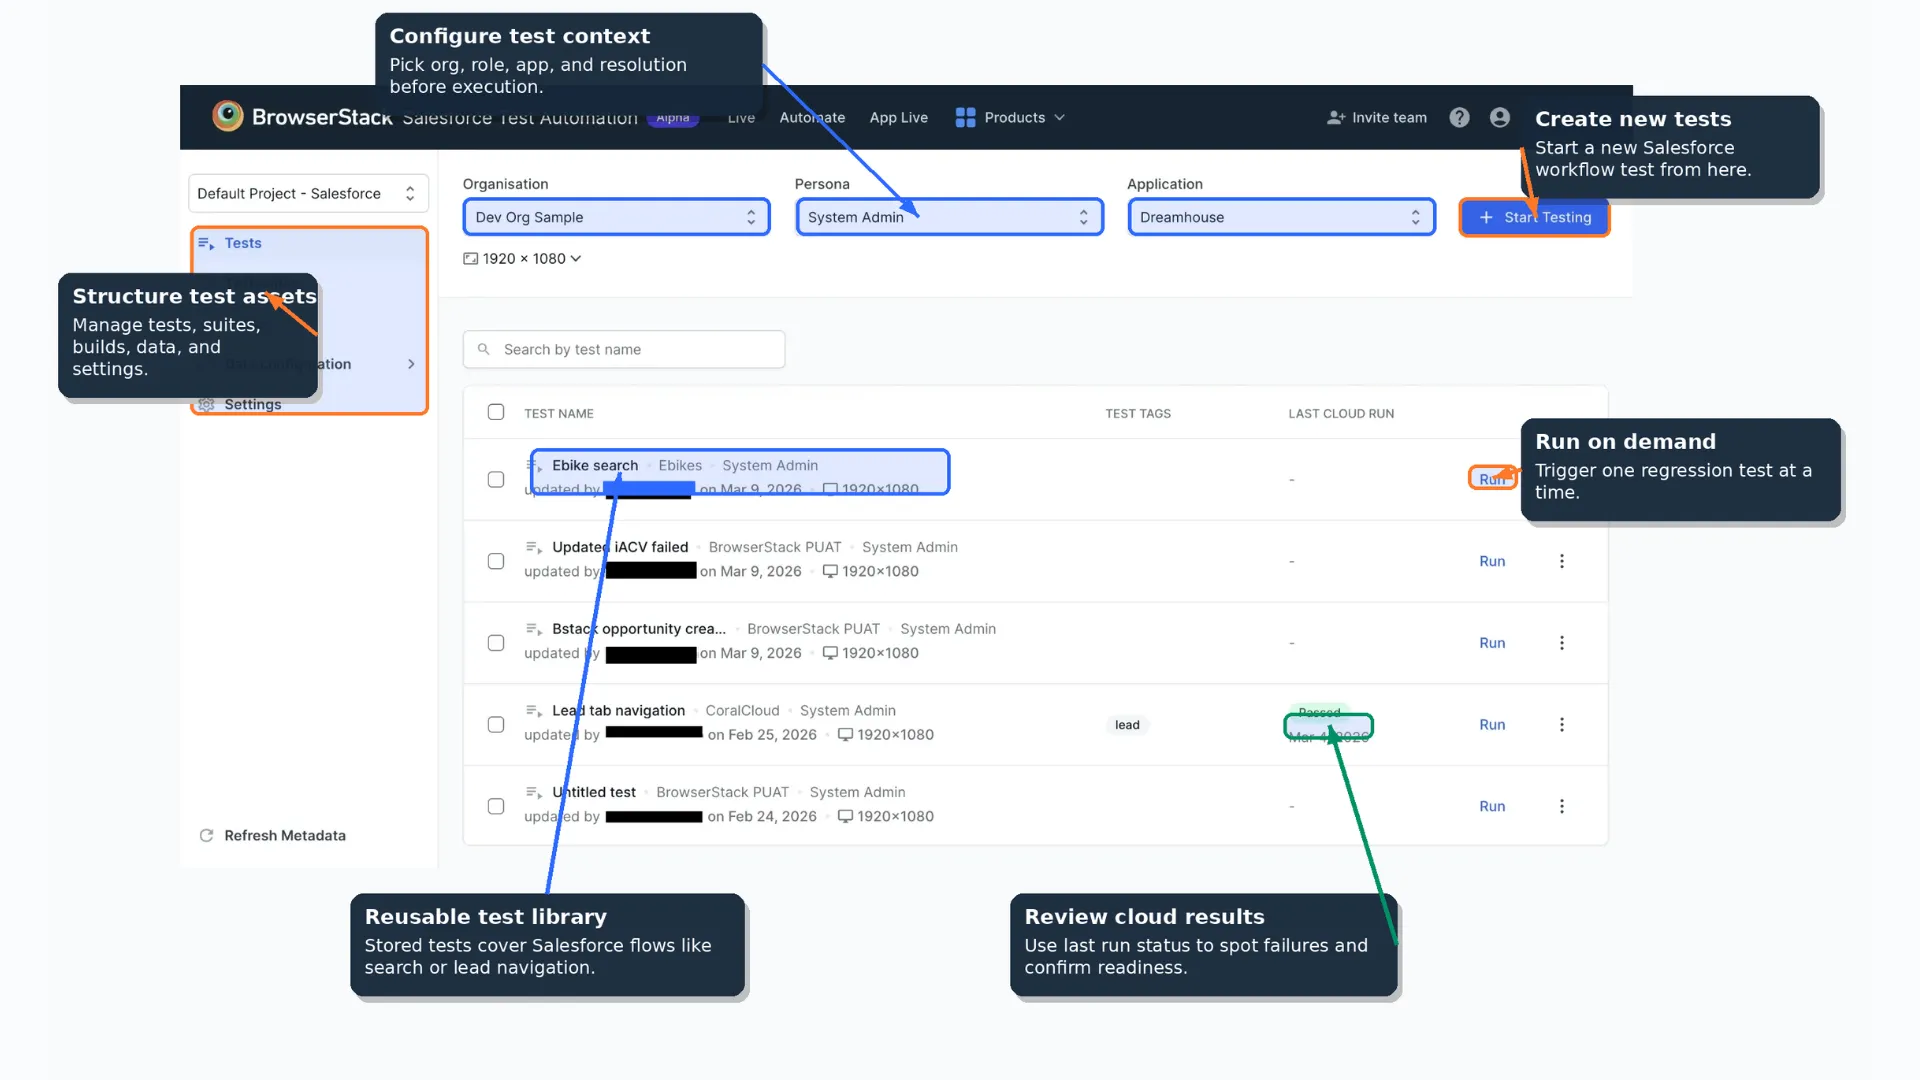Image resolution: width=1920 pixels, height=1080 pixels.
Task: Open the Persona dropdown showing System Admin
Action: [949, 217]
